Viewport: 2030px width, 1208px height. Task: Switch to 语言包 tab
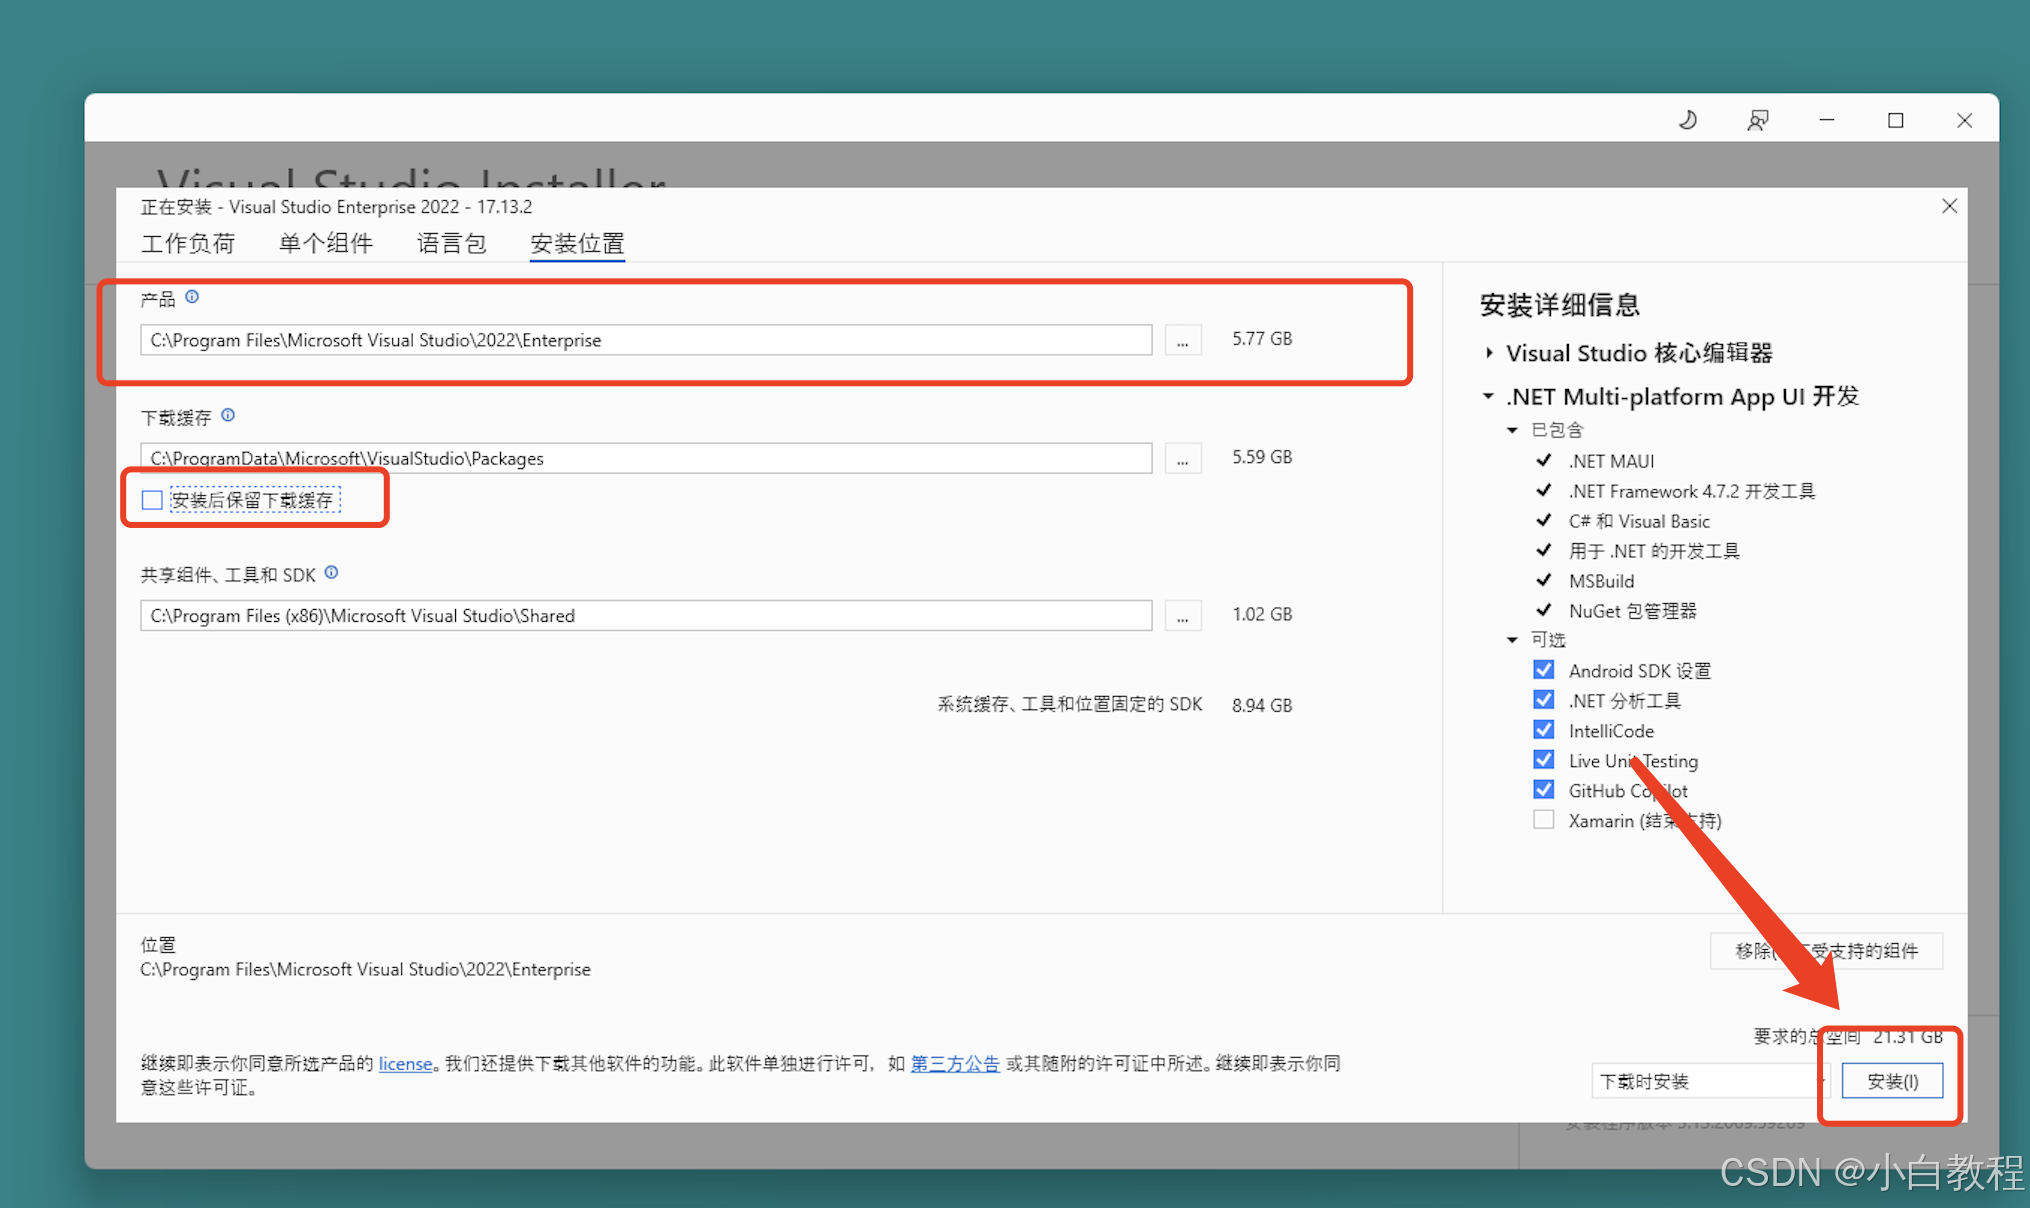coord(451,243)
